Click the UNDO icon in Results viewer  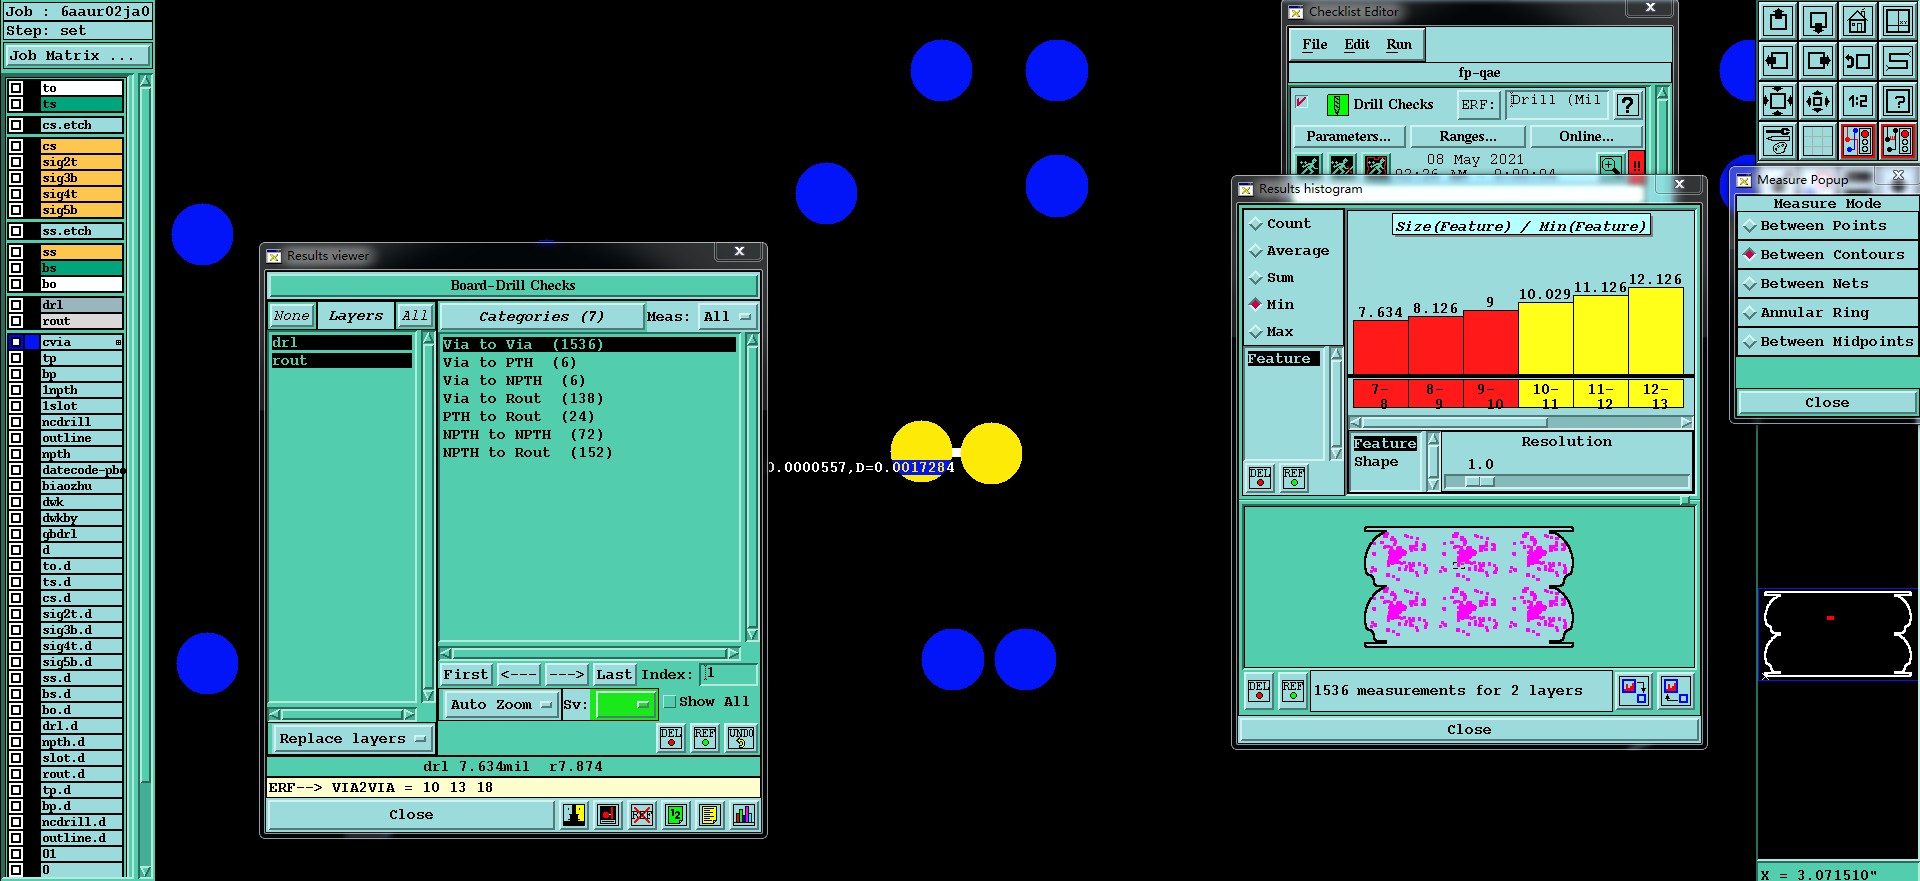(740, 738)
